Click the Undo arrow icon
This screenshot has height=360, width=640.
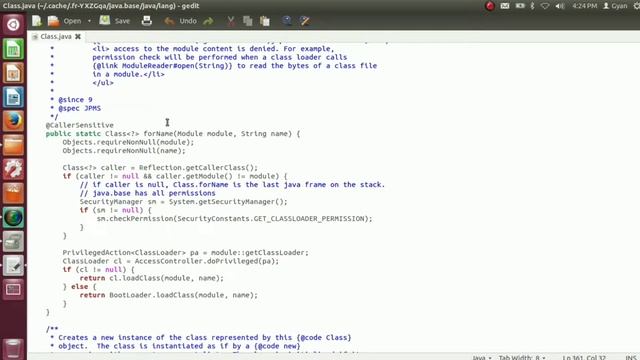tap(169, 21)
